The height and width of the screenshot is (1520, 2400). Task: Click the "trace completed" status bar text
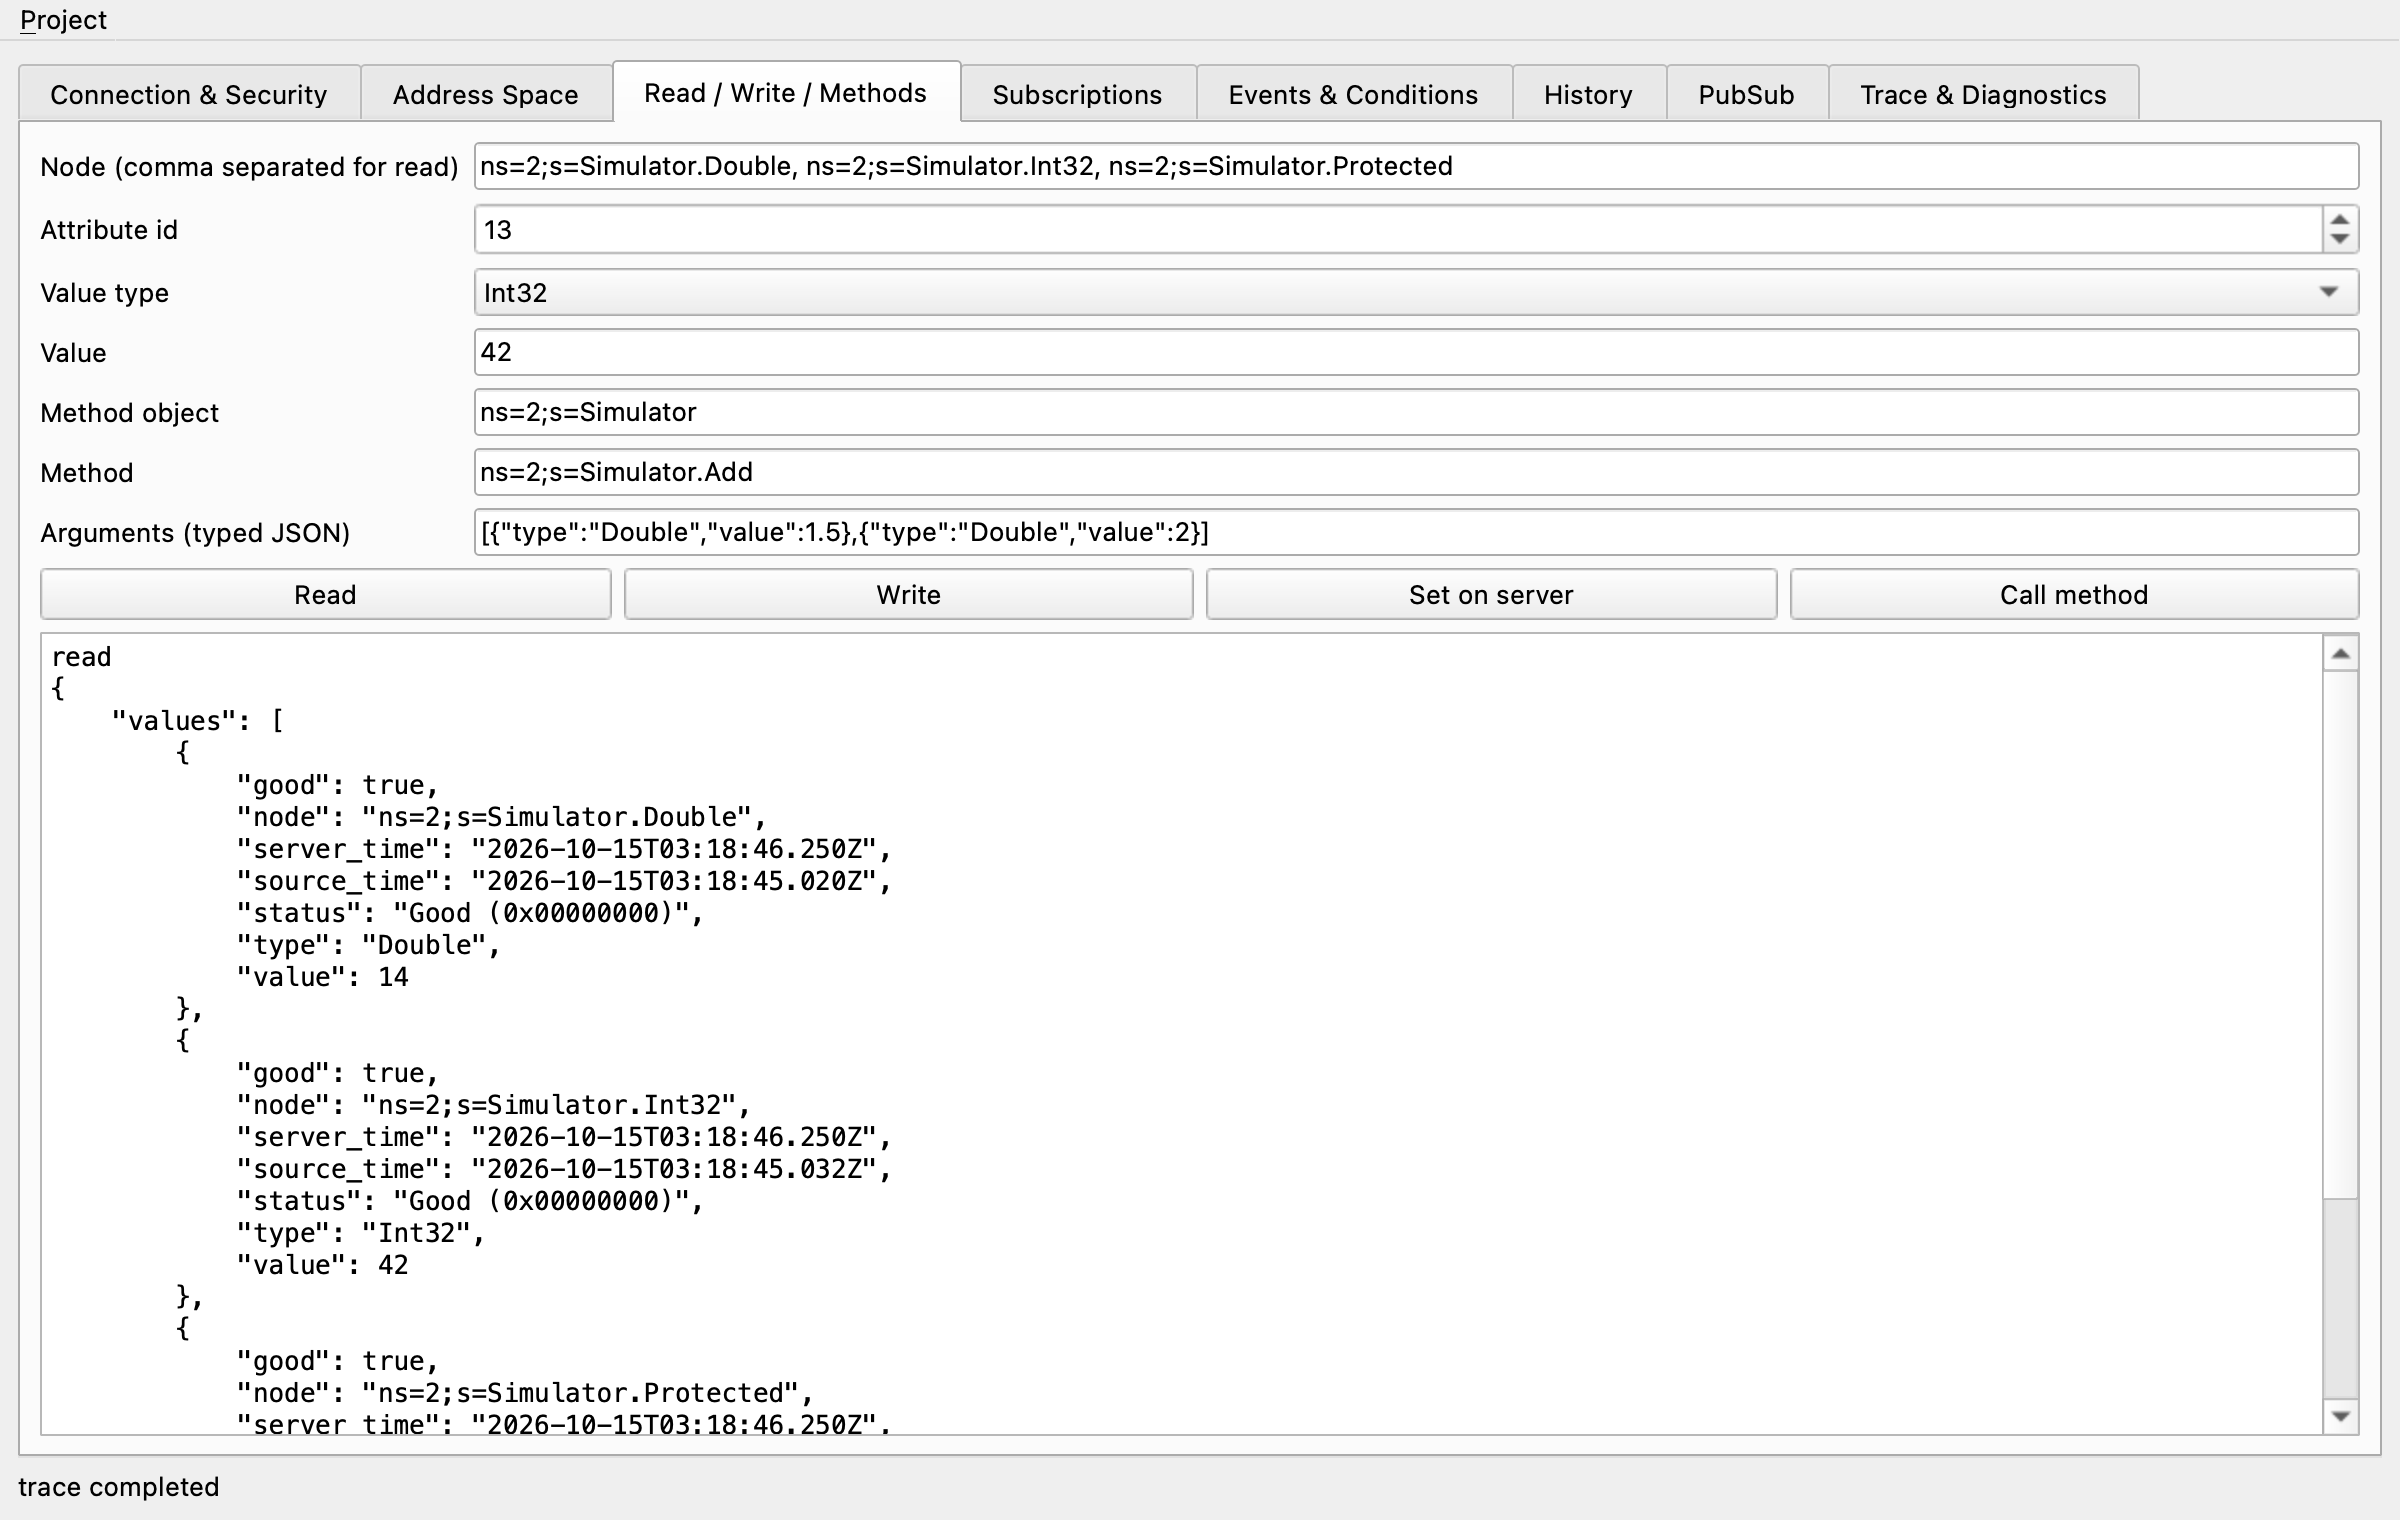pyautogui.click(x=119, y=1487)
